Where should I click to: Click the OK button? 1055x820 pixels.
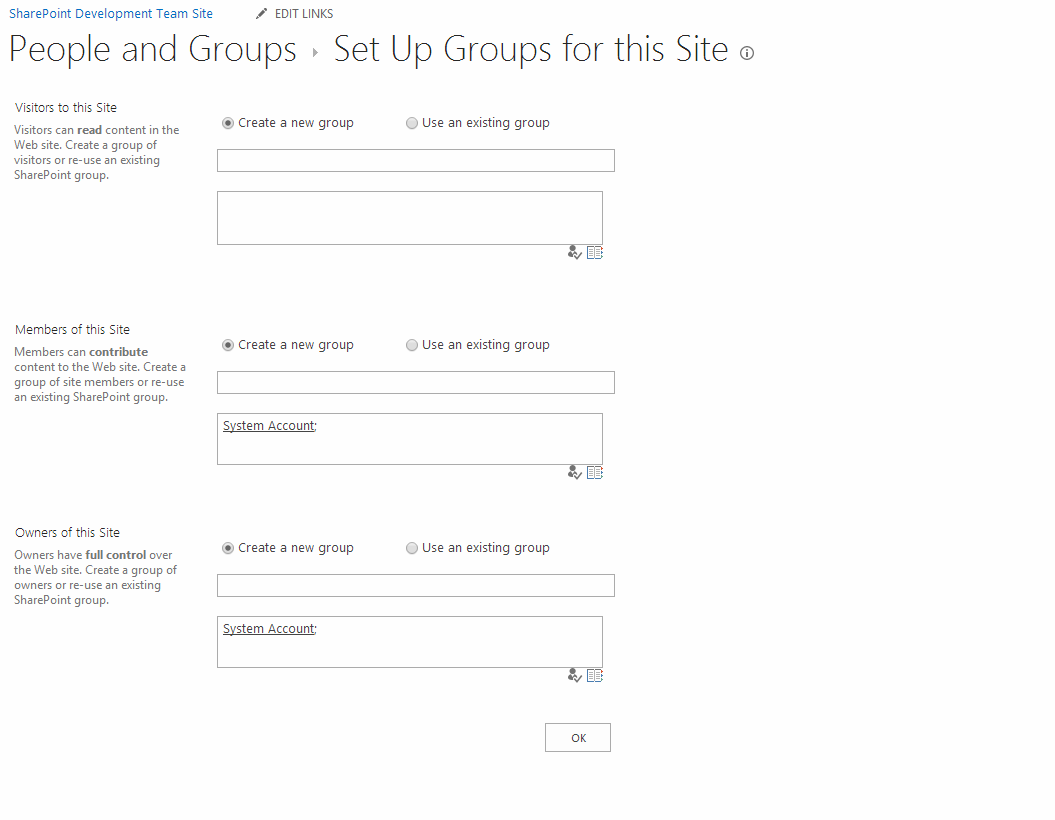(x=577, y=737)
